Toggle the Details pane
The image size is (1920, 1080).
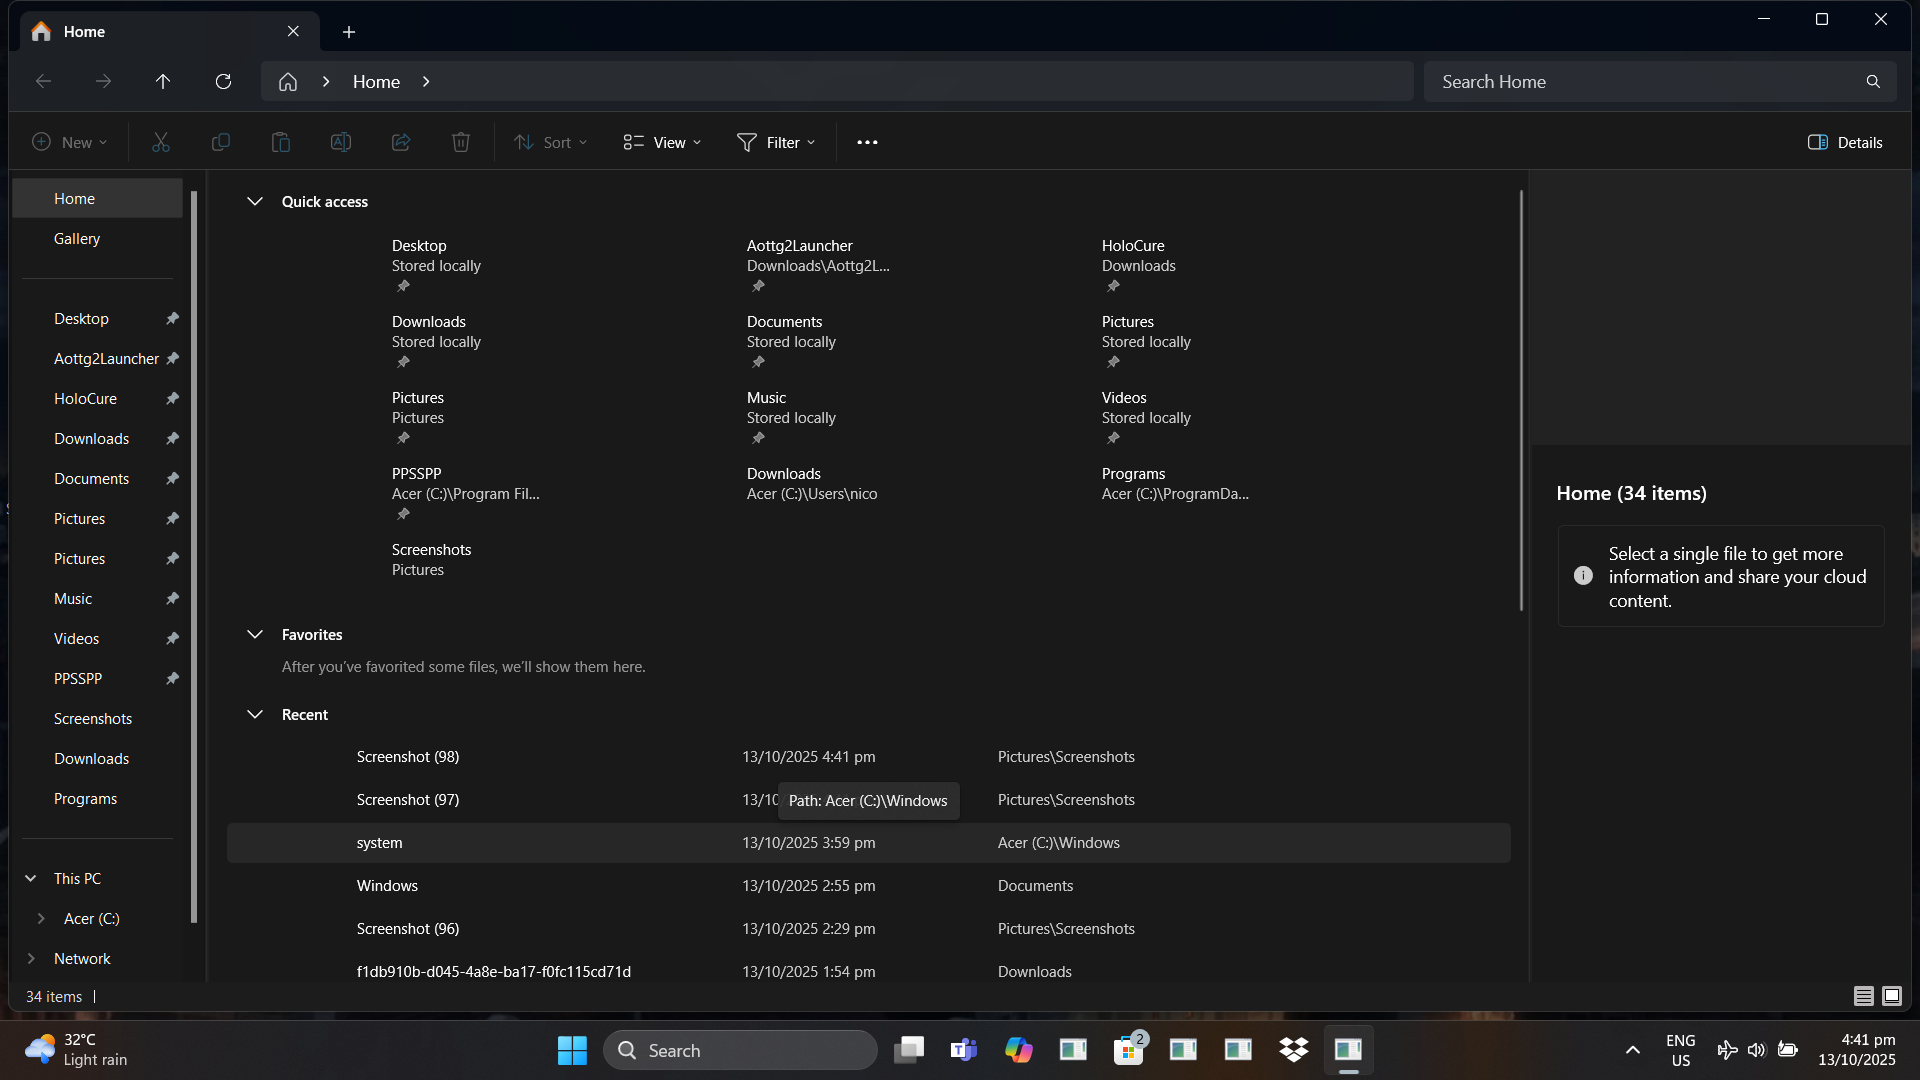pos(1845,142)
